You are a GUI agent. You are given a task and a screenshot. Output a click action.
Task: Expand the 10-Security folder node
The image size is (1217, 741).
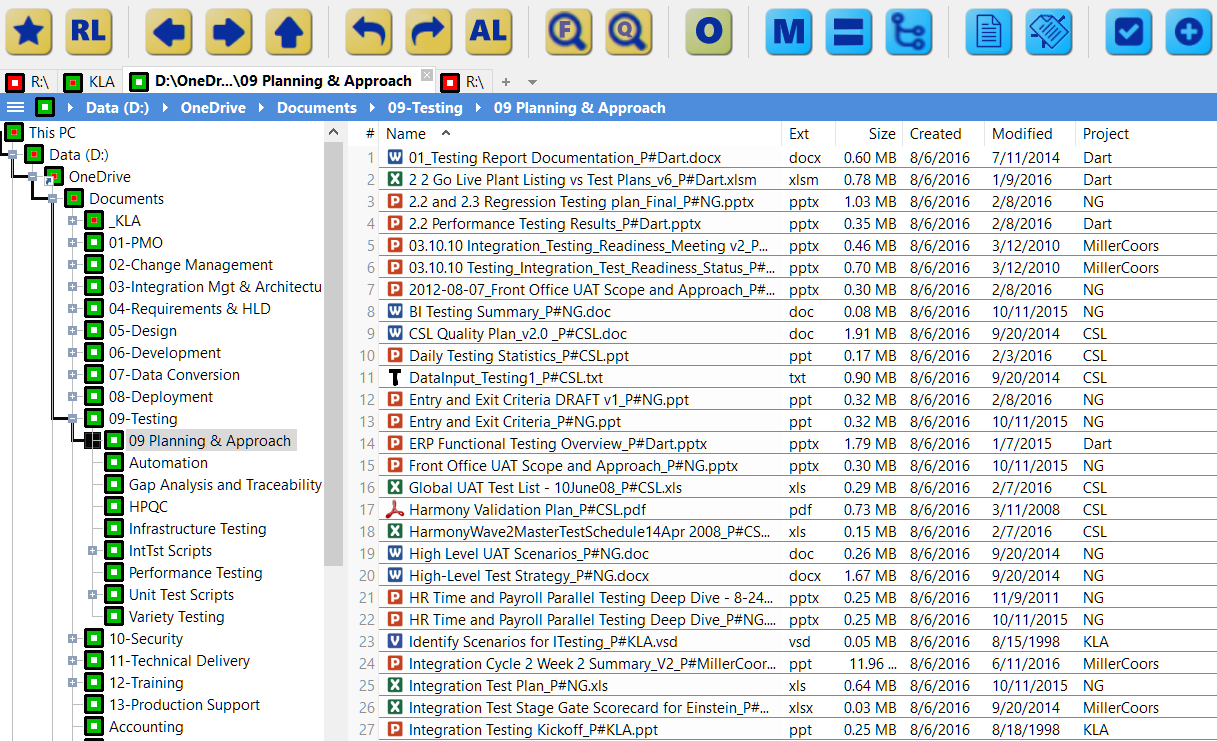[x=72, y=639]
